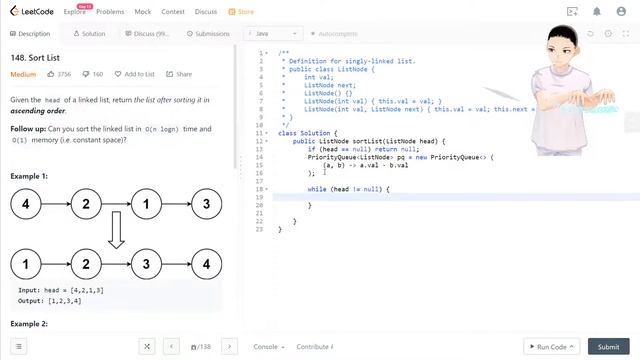Open the Java language dropdown
The width and height of the screenshot is (640, 360).
pyautogui.click(x=273, y=33)
